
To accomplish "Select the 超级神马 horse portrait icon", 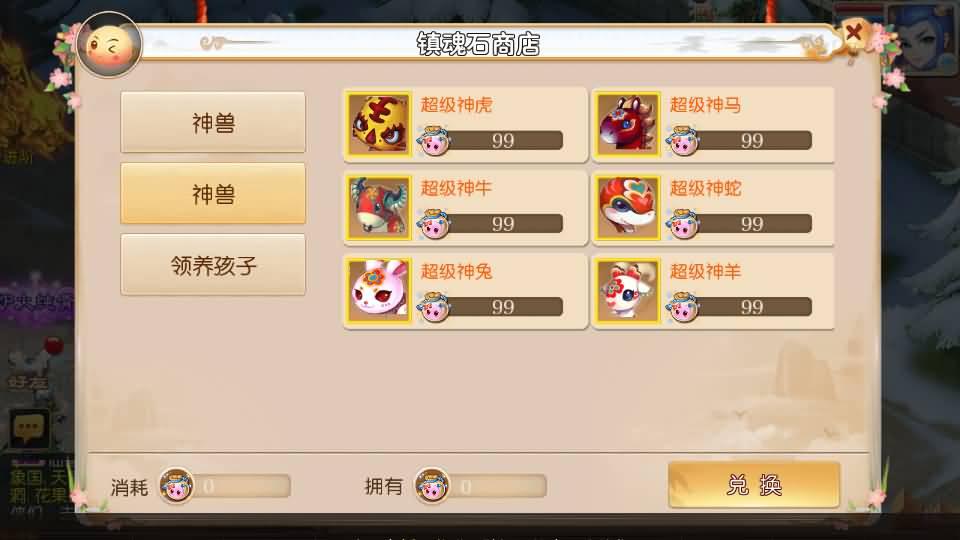I will [628, 124].
